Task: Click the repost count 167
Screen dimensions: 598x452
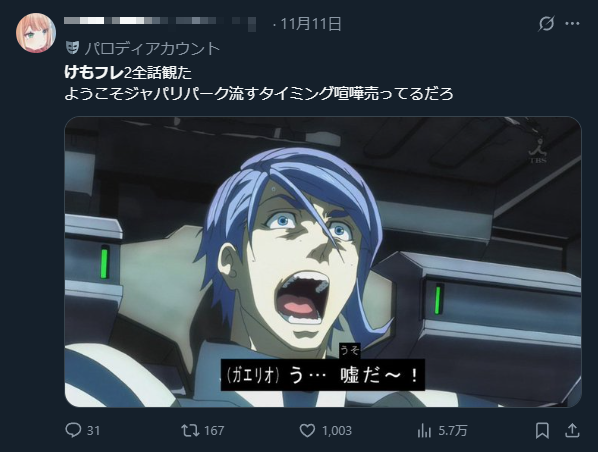Action: click(x=214, y=431)
